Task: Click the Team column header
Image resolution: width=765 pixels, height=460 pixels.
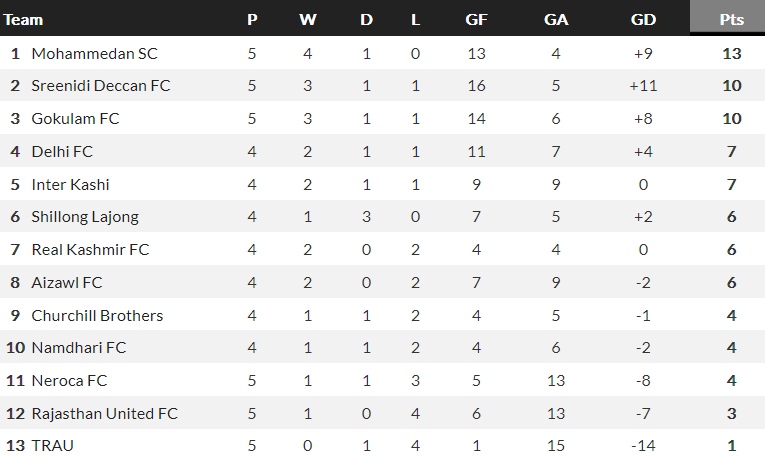Action: point(24,19)
